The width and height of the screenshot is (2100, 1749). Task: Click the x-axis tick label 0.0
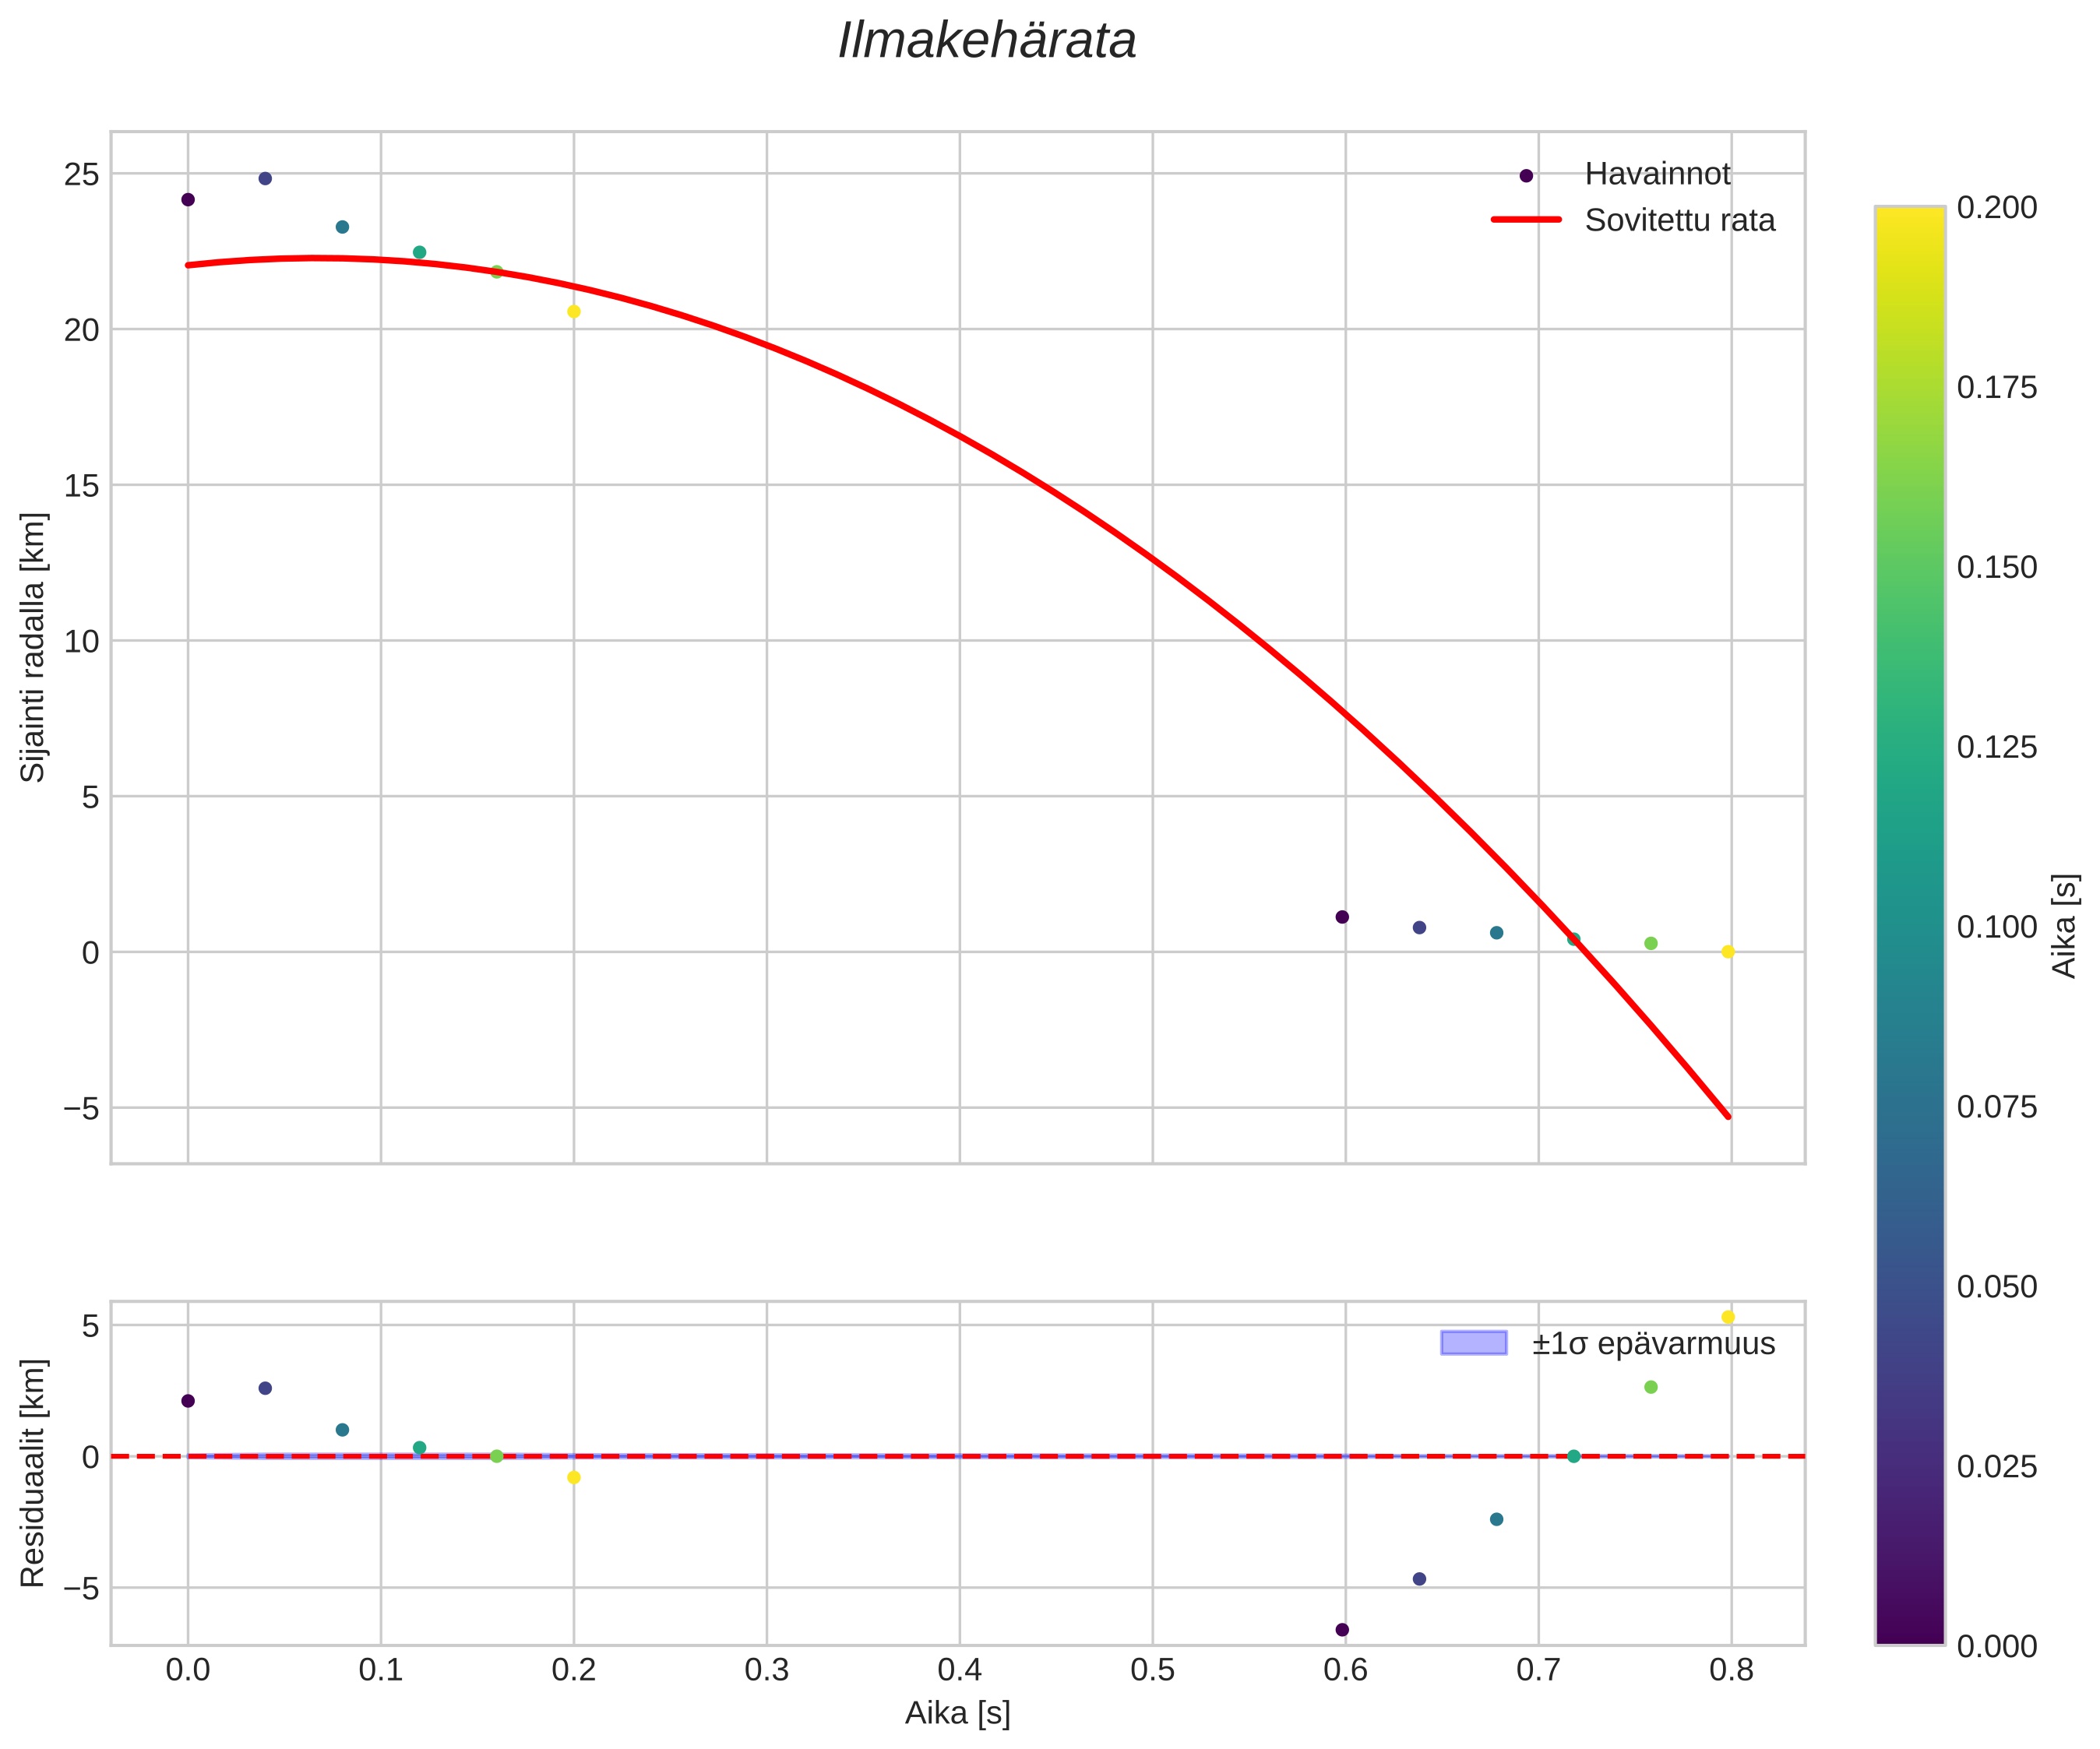click(188, 1670)
